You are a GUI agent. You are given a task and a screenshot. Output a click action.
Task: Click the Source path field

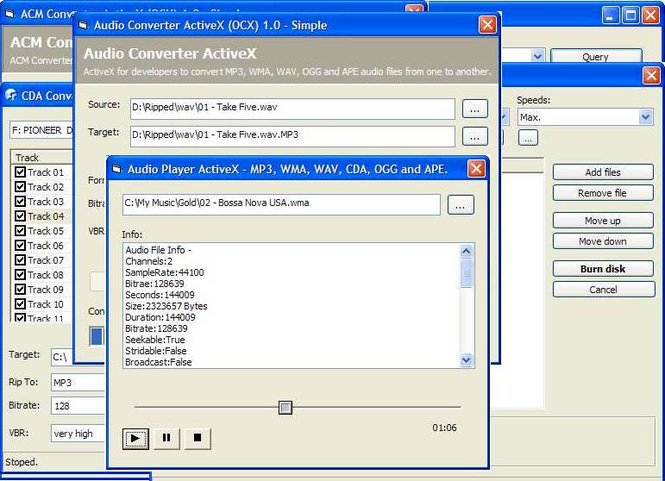(x=293, y=109)
